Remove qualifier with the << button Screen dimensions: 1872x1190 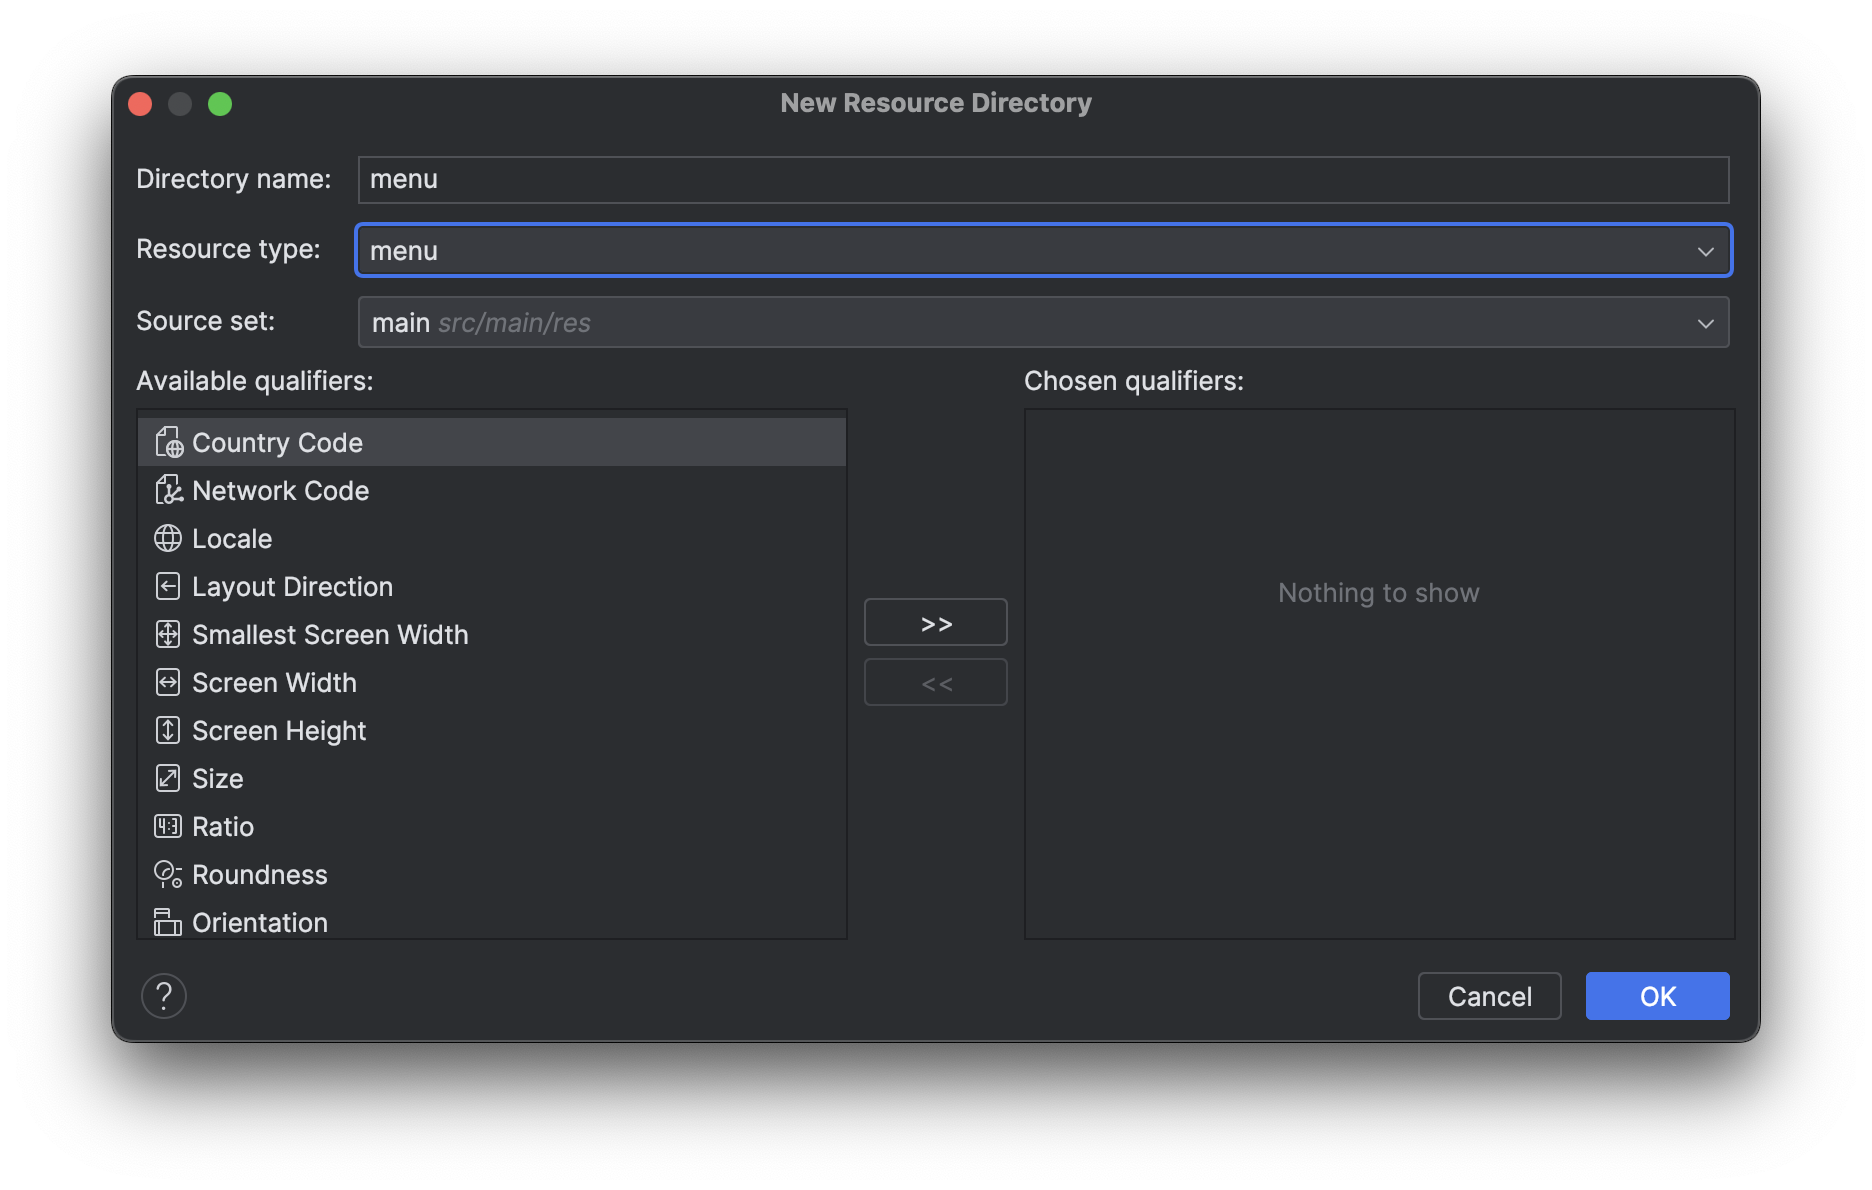point(935,683)
